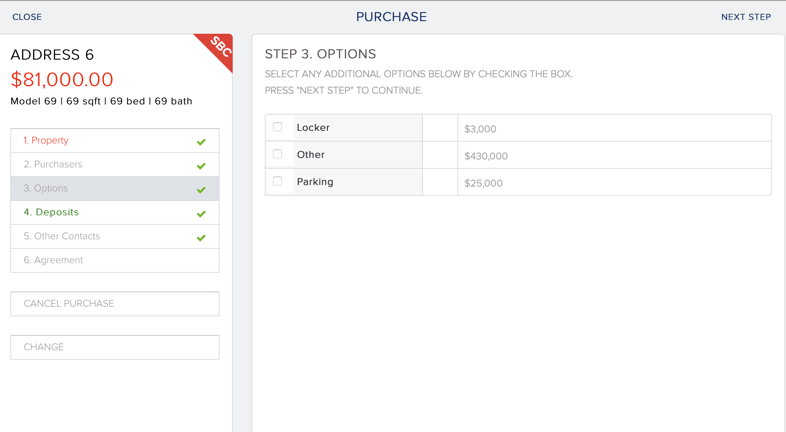The height and width of the screenshot is (432, 786).
Task: Open step 4. Deposits
Action: 51,213
